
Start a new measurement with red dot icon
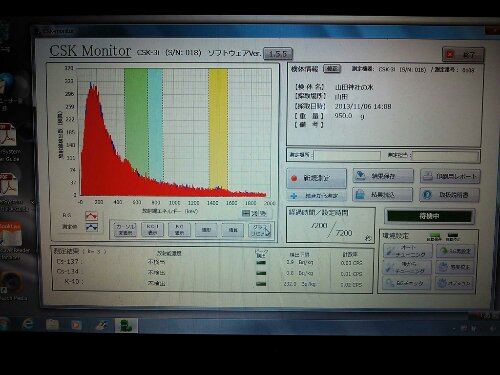pos(316,178)
